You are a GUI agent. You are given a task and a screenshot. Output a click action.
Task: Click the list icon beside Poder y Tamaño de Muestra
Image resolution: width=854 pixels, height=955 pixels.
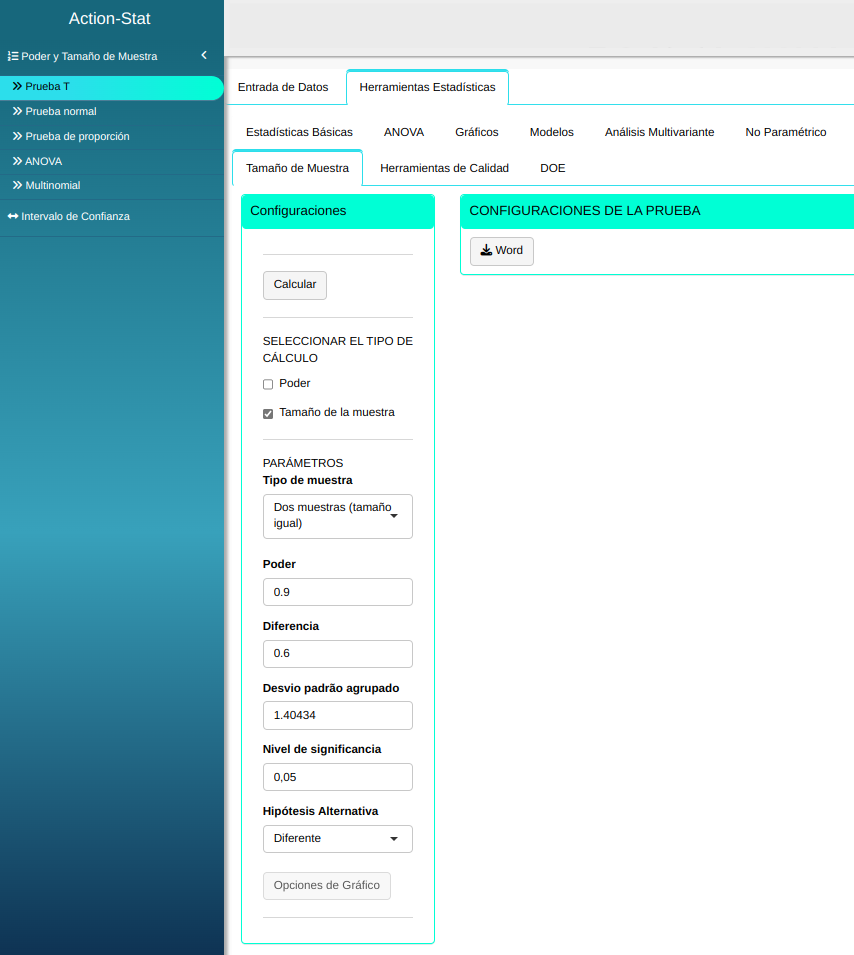pyautogui.click(x=13, y=57)
